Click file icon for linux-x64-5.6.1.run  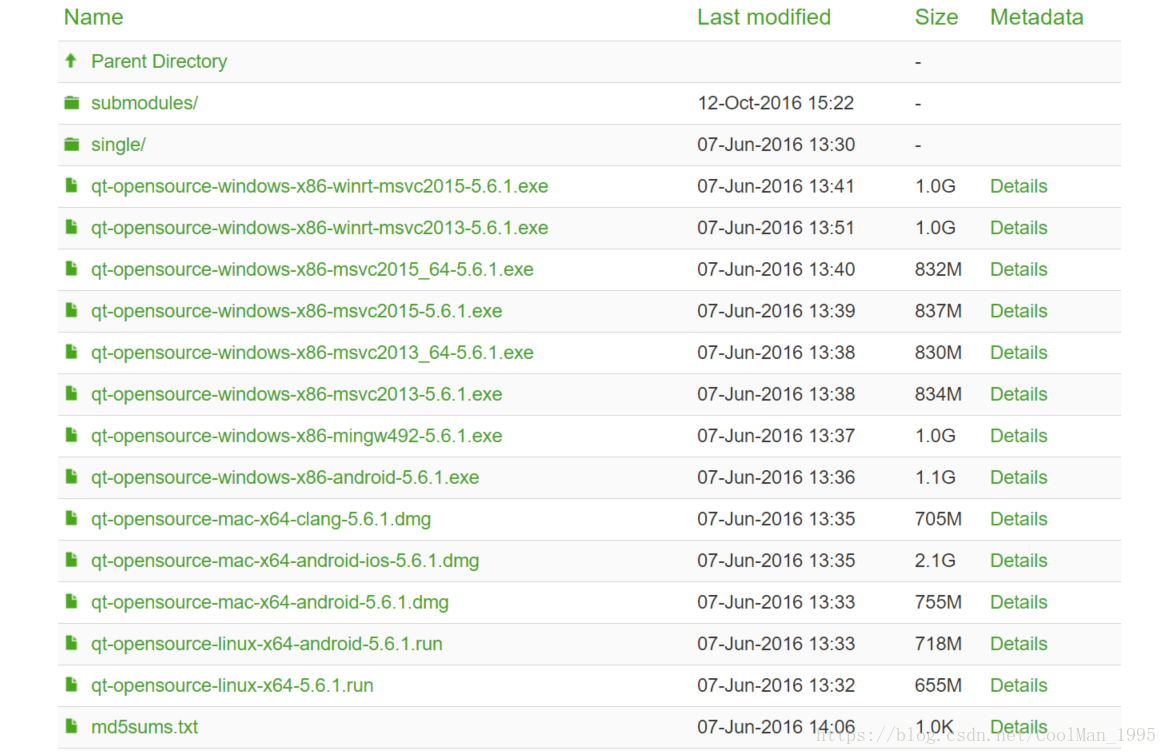coord(71,686)
